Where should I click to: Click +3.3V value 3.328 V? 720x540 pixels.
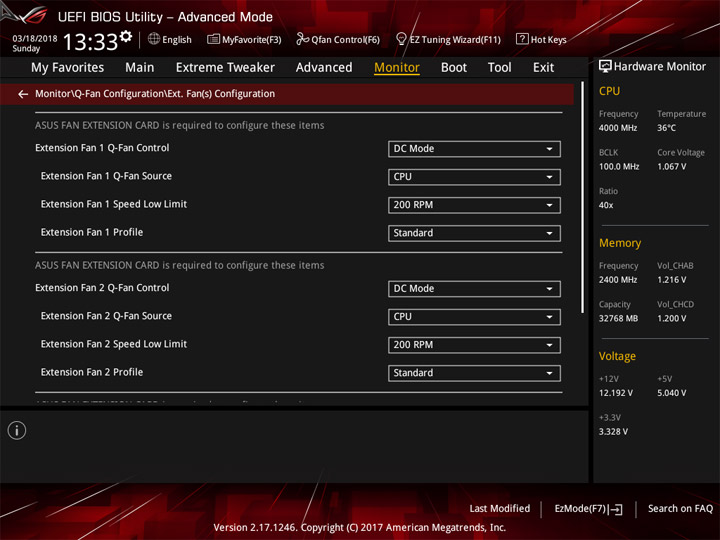tap(613, 432)
